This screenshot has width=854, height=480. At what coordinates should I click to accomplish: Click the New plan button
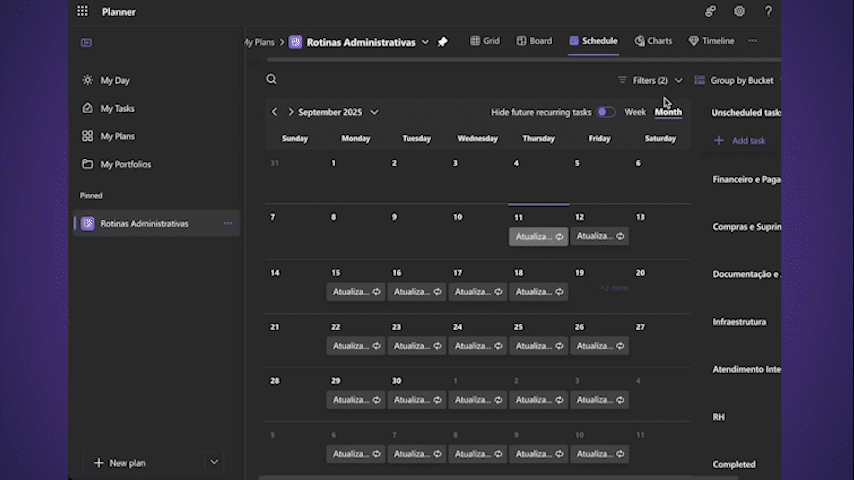[120, 463]
